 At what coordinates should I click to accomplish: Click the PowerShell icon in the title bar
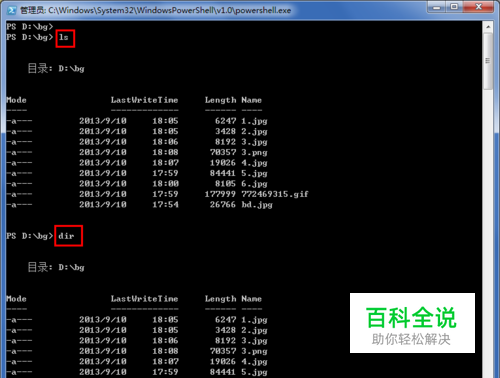pos(11,10)
